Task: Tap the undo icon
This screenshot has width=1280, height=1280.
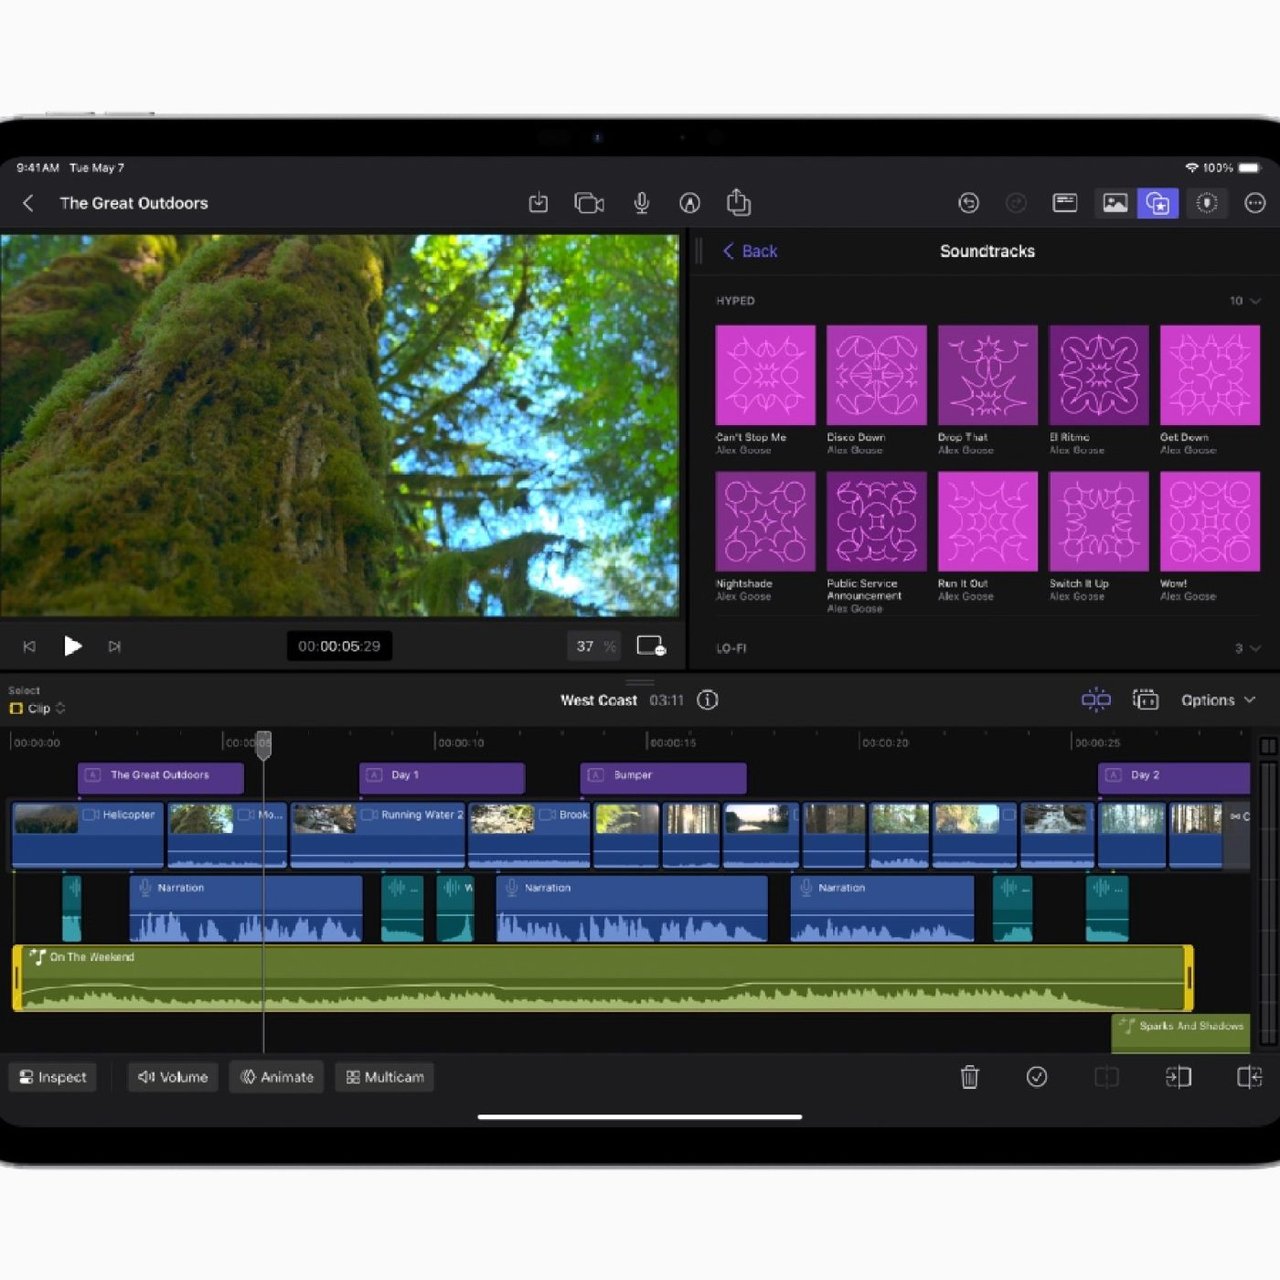Action: pyautogui.click(x=968, y=203)
